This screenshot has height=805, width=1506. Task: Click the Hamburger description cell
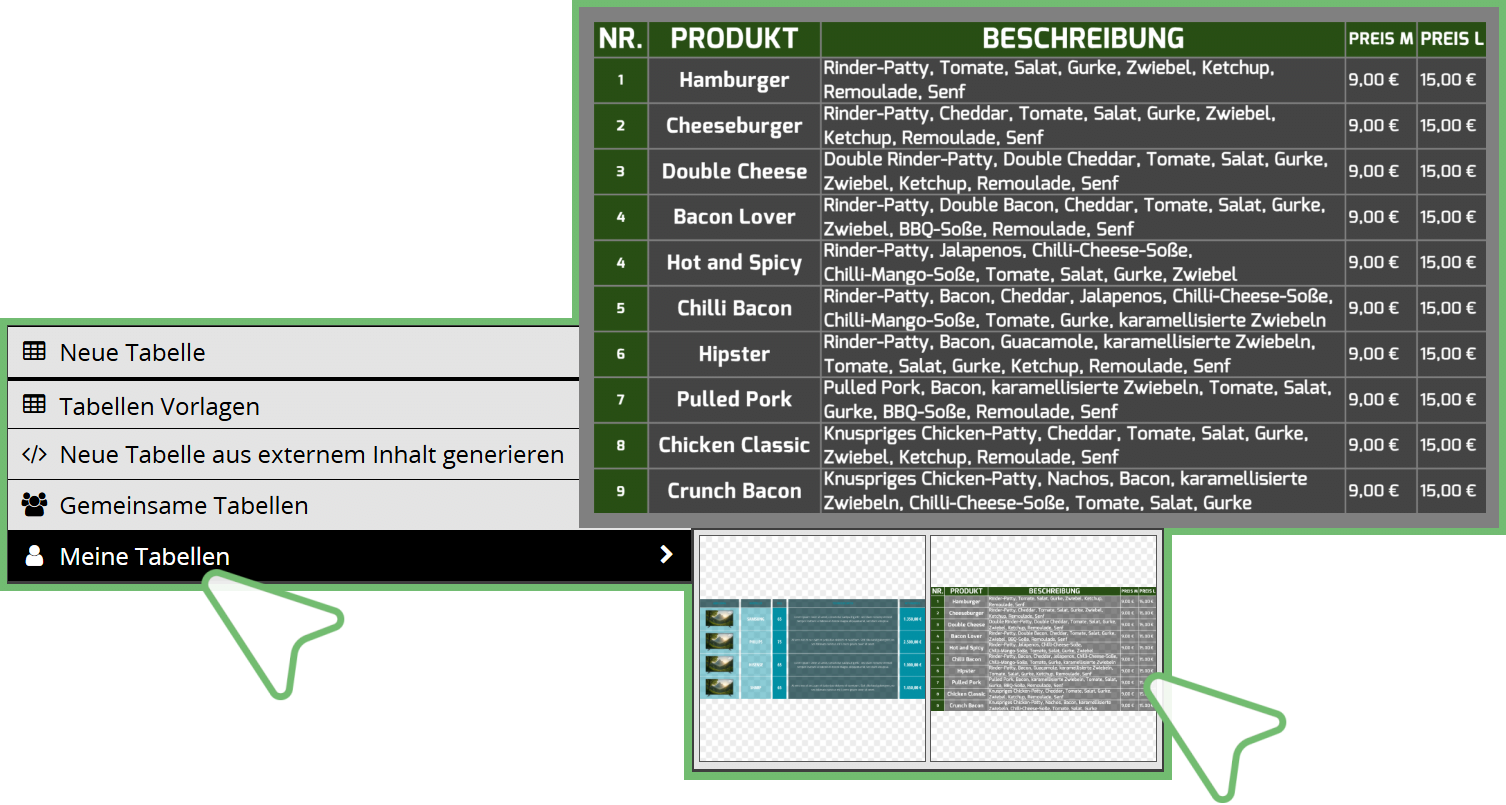[x=1083, y=80]
